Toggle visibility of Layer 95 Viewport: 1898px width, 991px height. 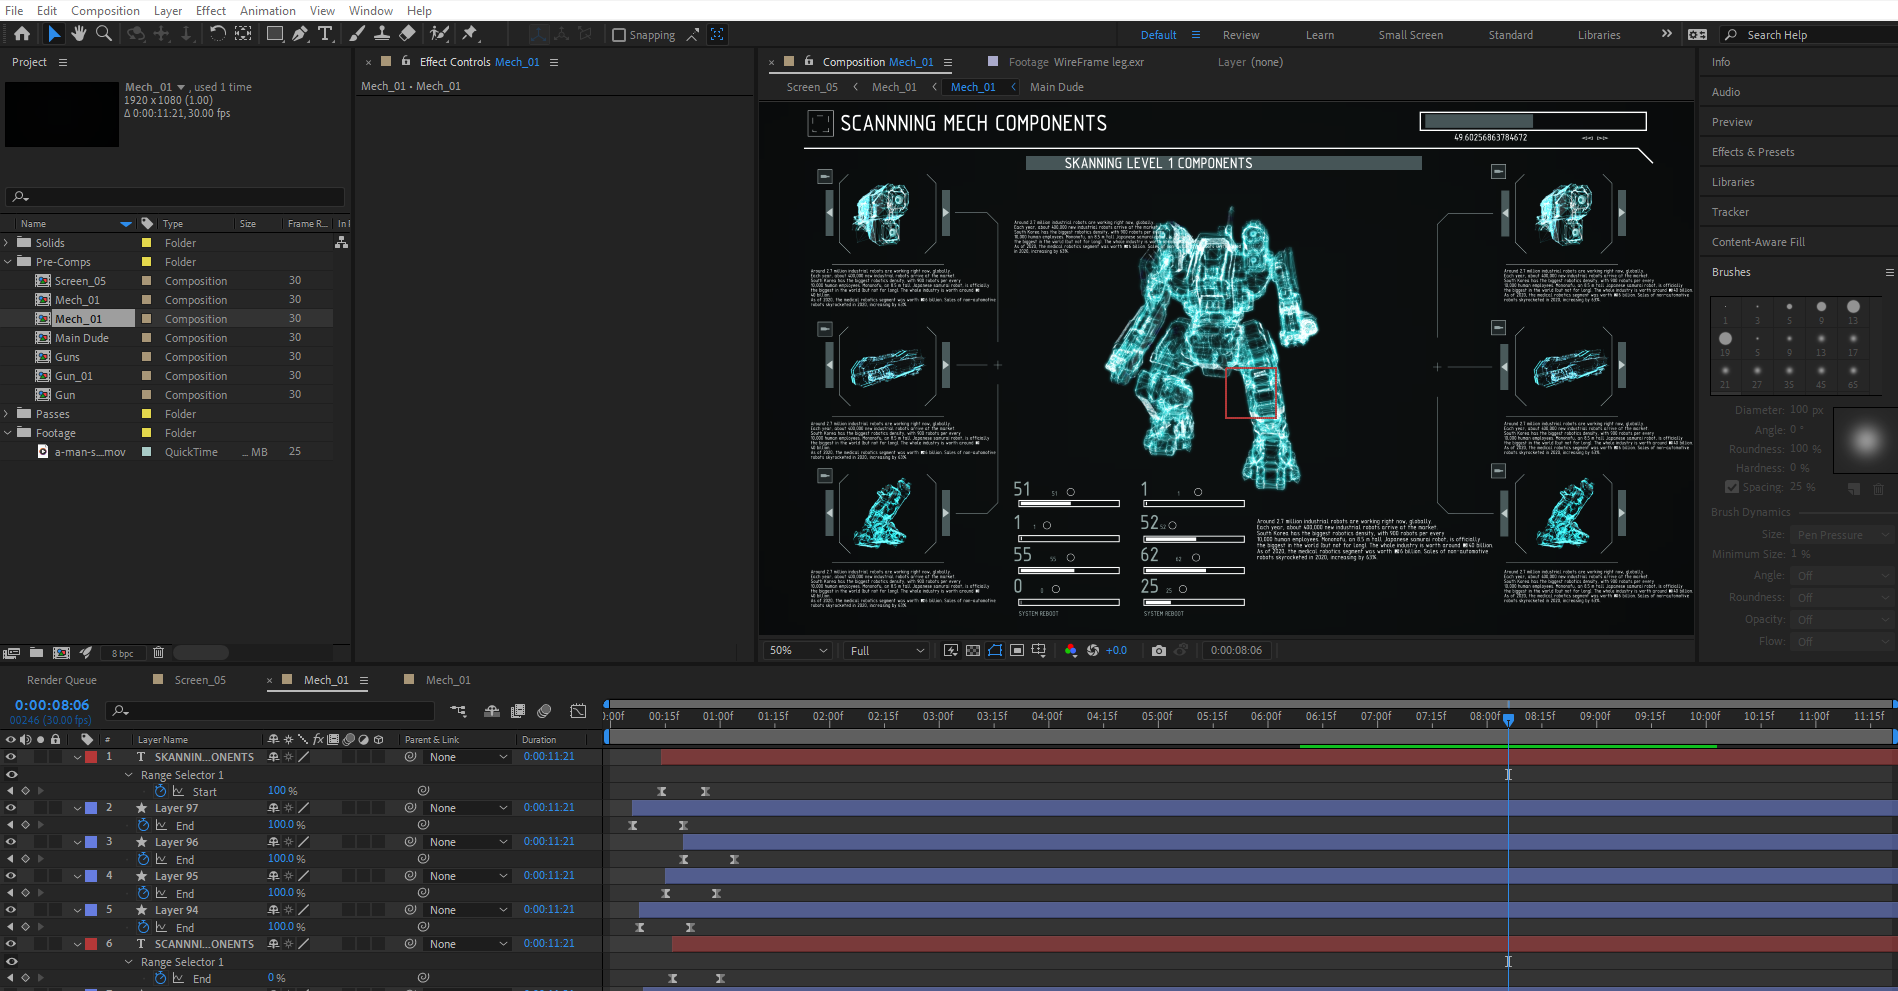(11, 876)
